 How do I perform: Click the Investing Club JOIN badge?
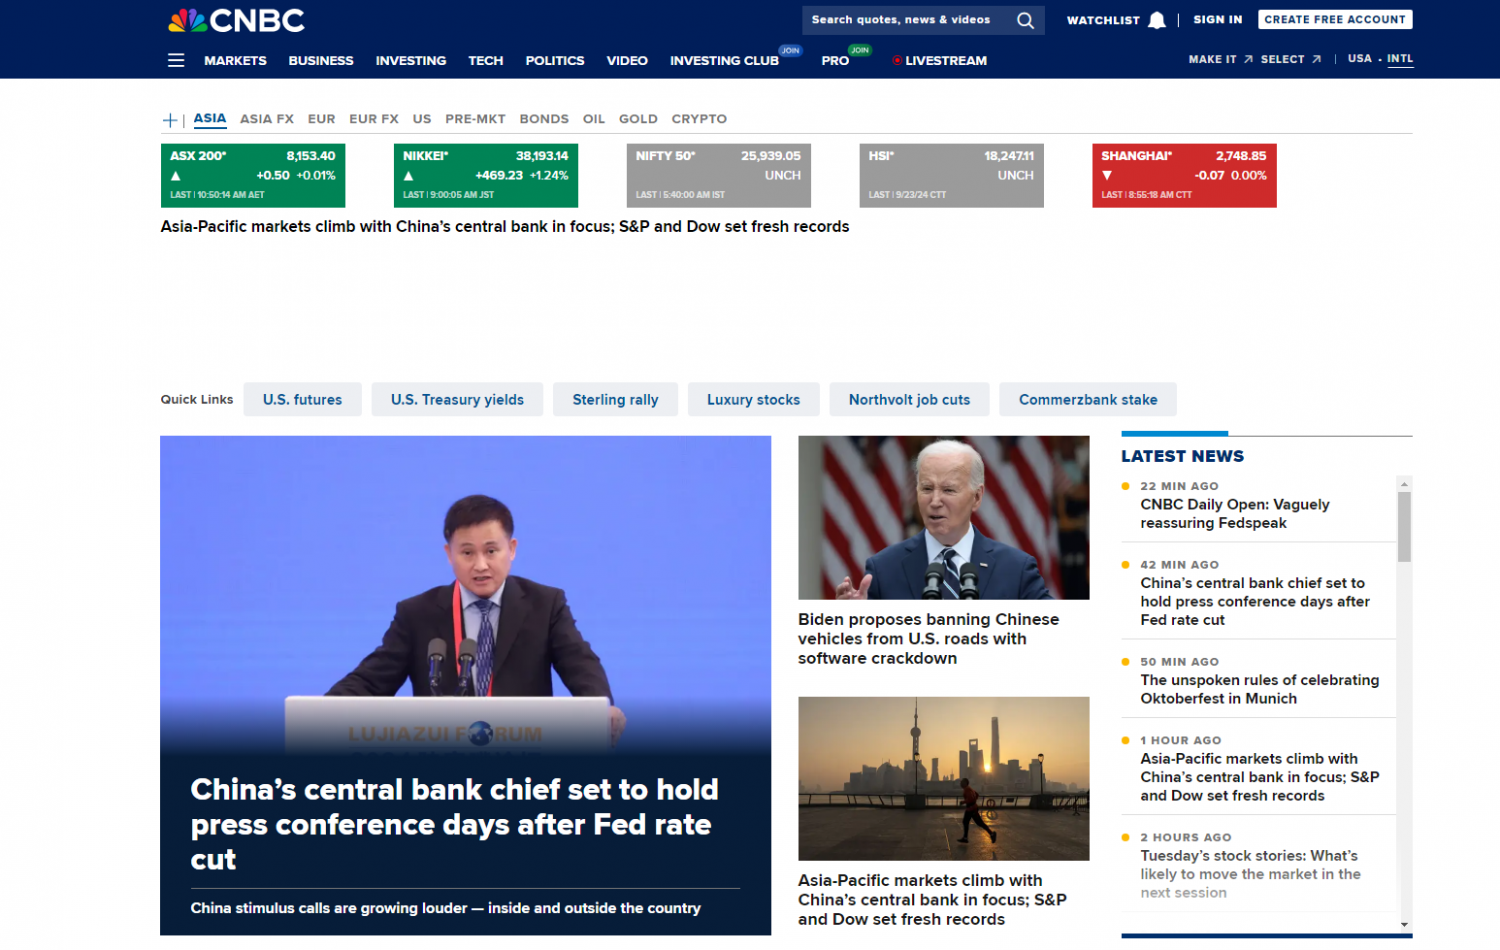(x=791, y=50)
